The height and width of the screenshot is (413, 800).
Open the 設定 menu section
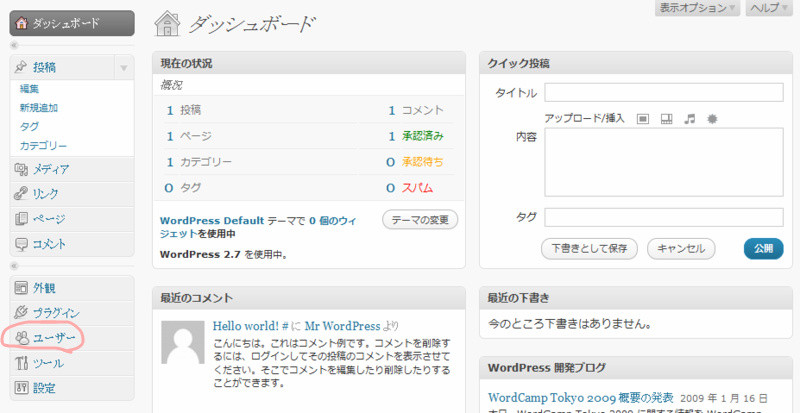tap(72, 388)
